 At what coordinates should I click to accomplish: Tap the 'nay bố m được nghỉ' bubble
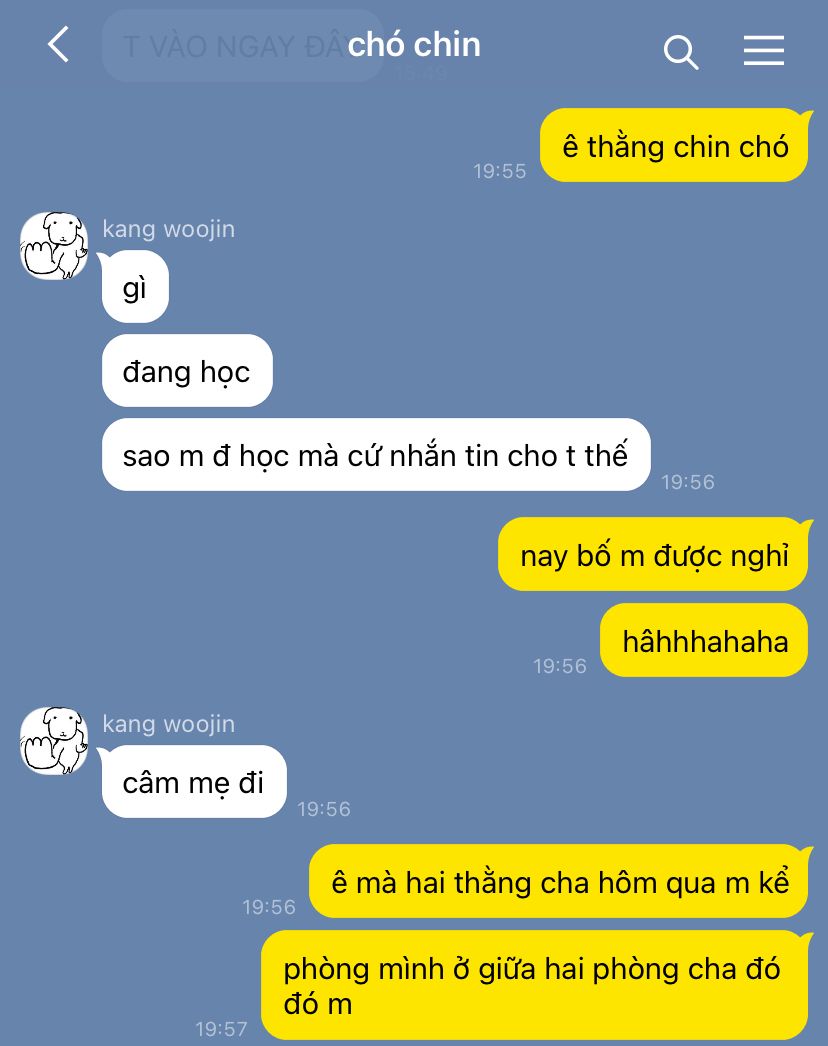pyautogui.click(x=653, y=554)
